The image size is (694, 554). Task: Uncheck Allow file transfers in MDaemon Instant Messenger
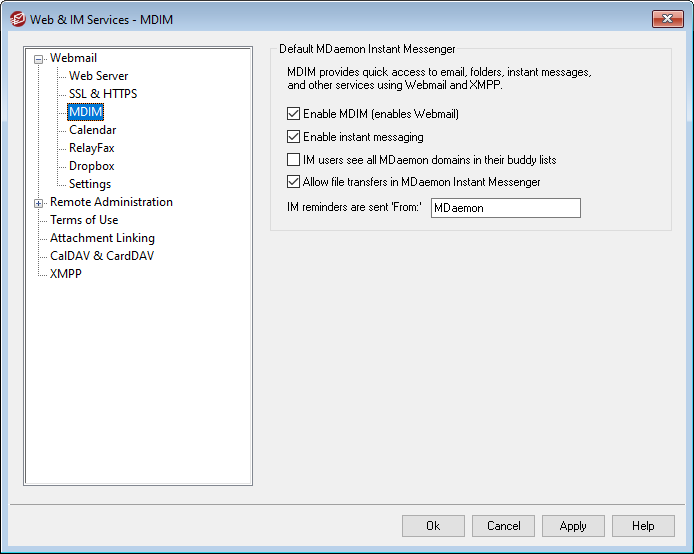click(294, 182)
